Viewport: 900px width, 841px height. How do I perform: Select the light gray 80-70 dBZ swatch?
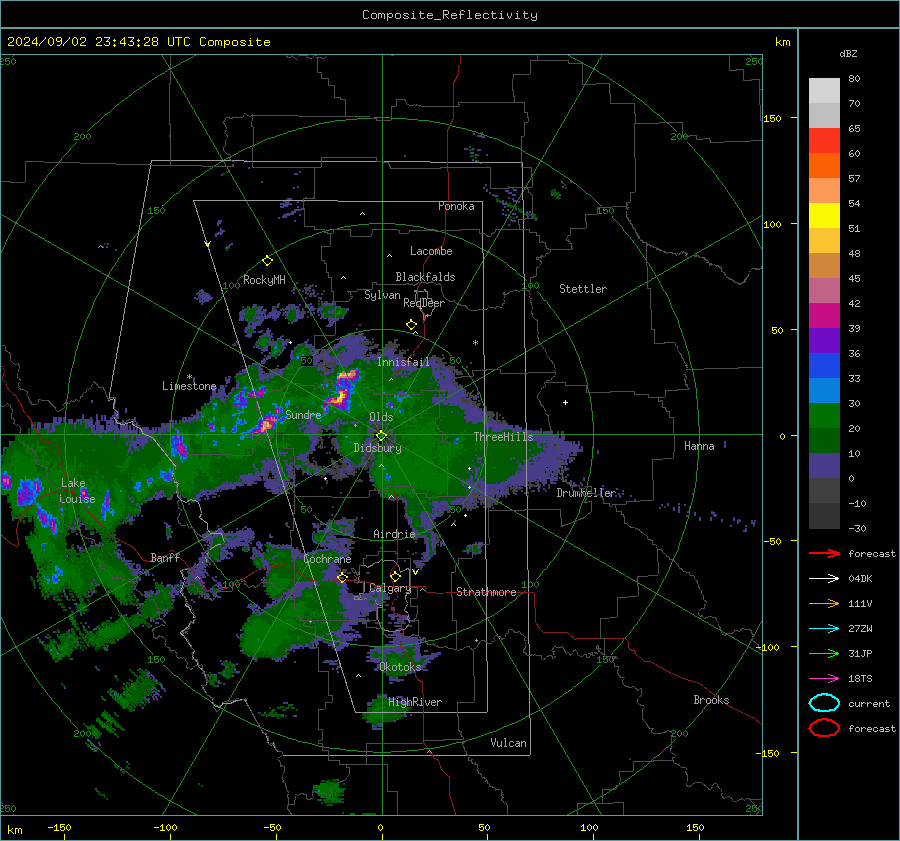[x=824, y=90]
